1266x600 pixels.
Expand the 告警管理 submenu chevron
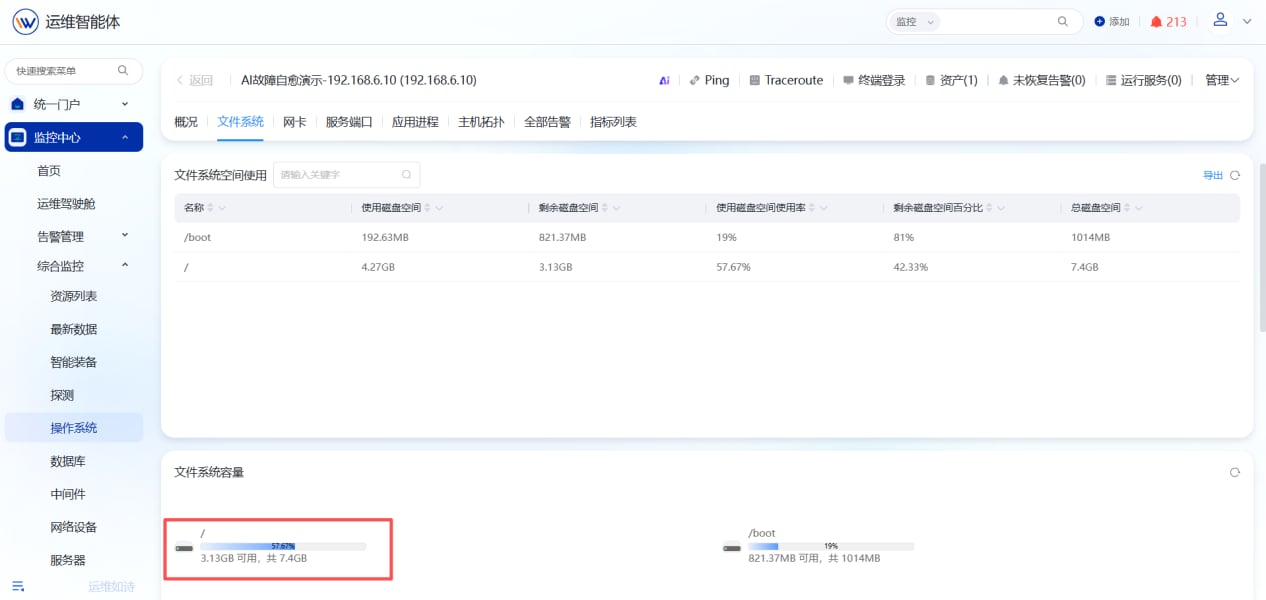coord(125,236)
